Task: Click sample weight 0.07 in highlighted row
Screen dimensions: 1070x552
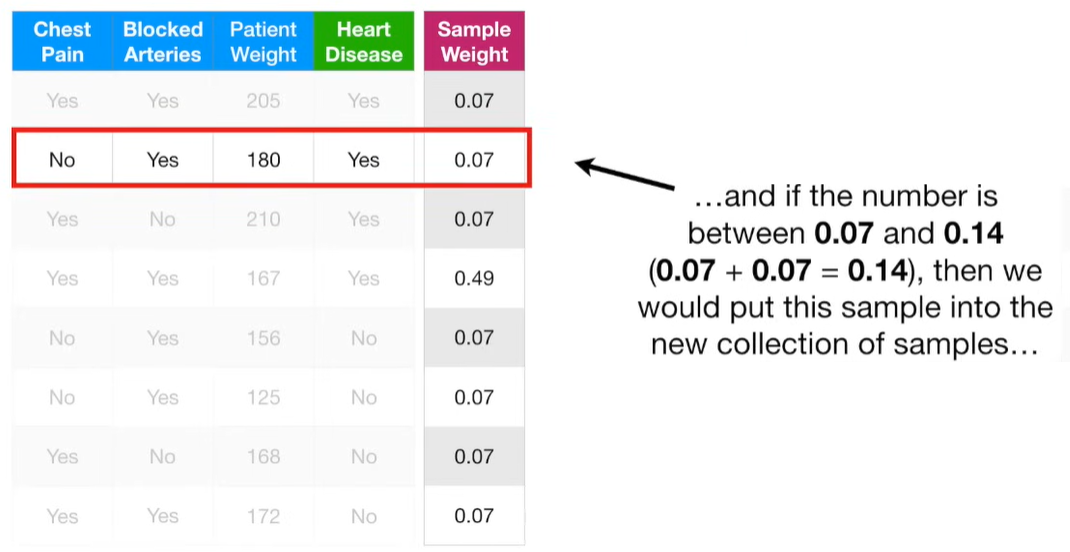Action: coord(474,160)
